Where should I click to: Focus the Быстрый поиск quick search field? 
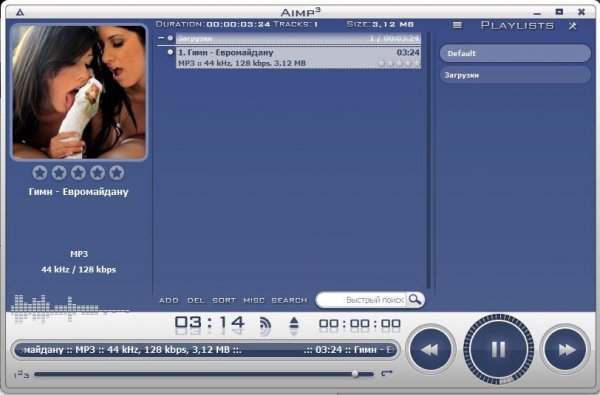tap(362, 300)
